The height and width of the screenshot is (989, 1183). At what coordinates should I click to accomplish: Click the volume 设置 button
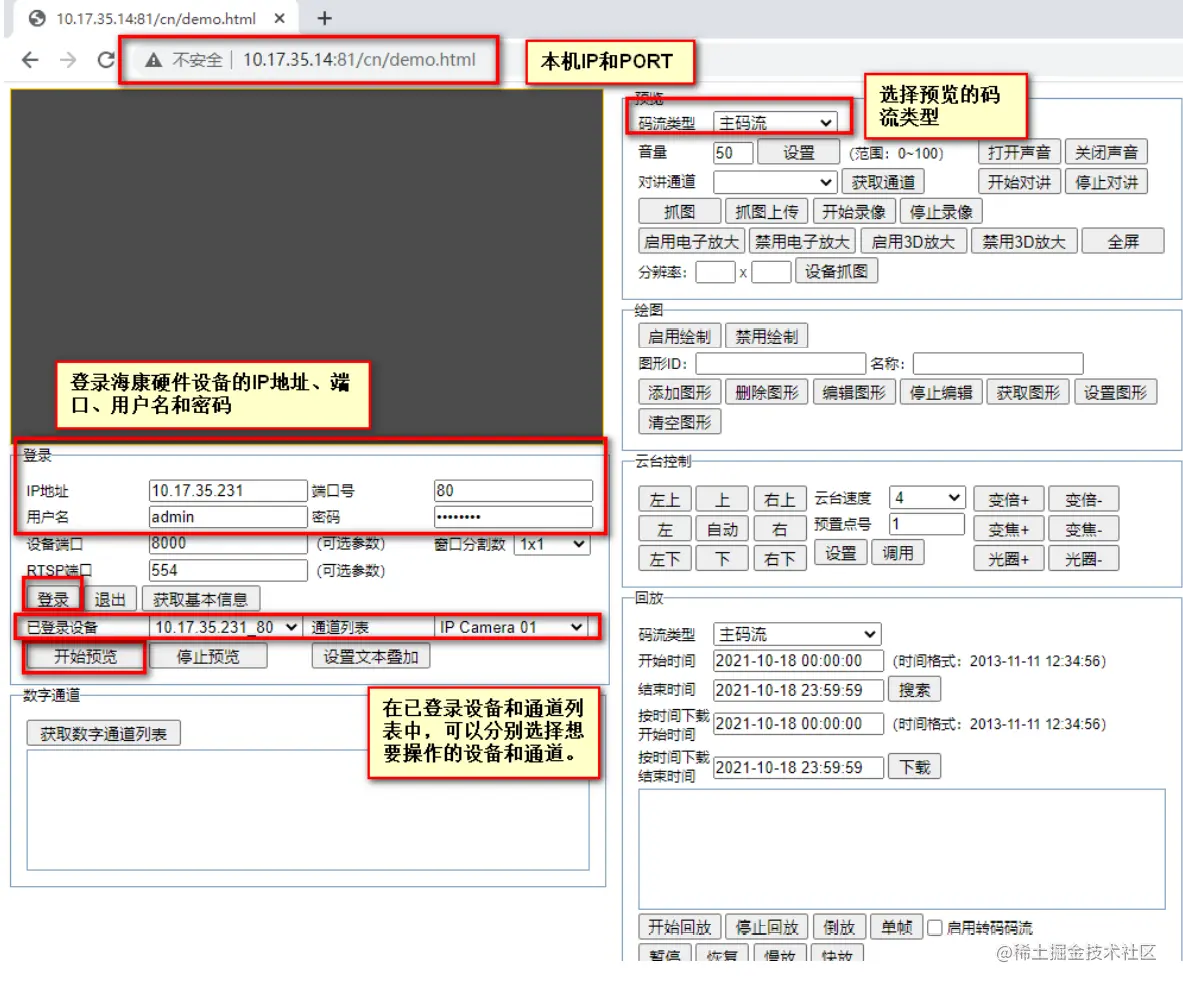tap(798, 152)
